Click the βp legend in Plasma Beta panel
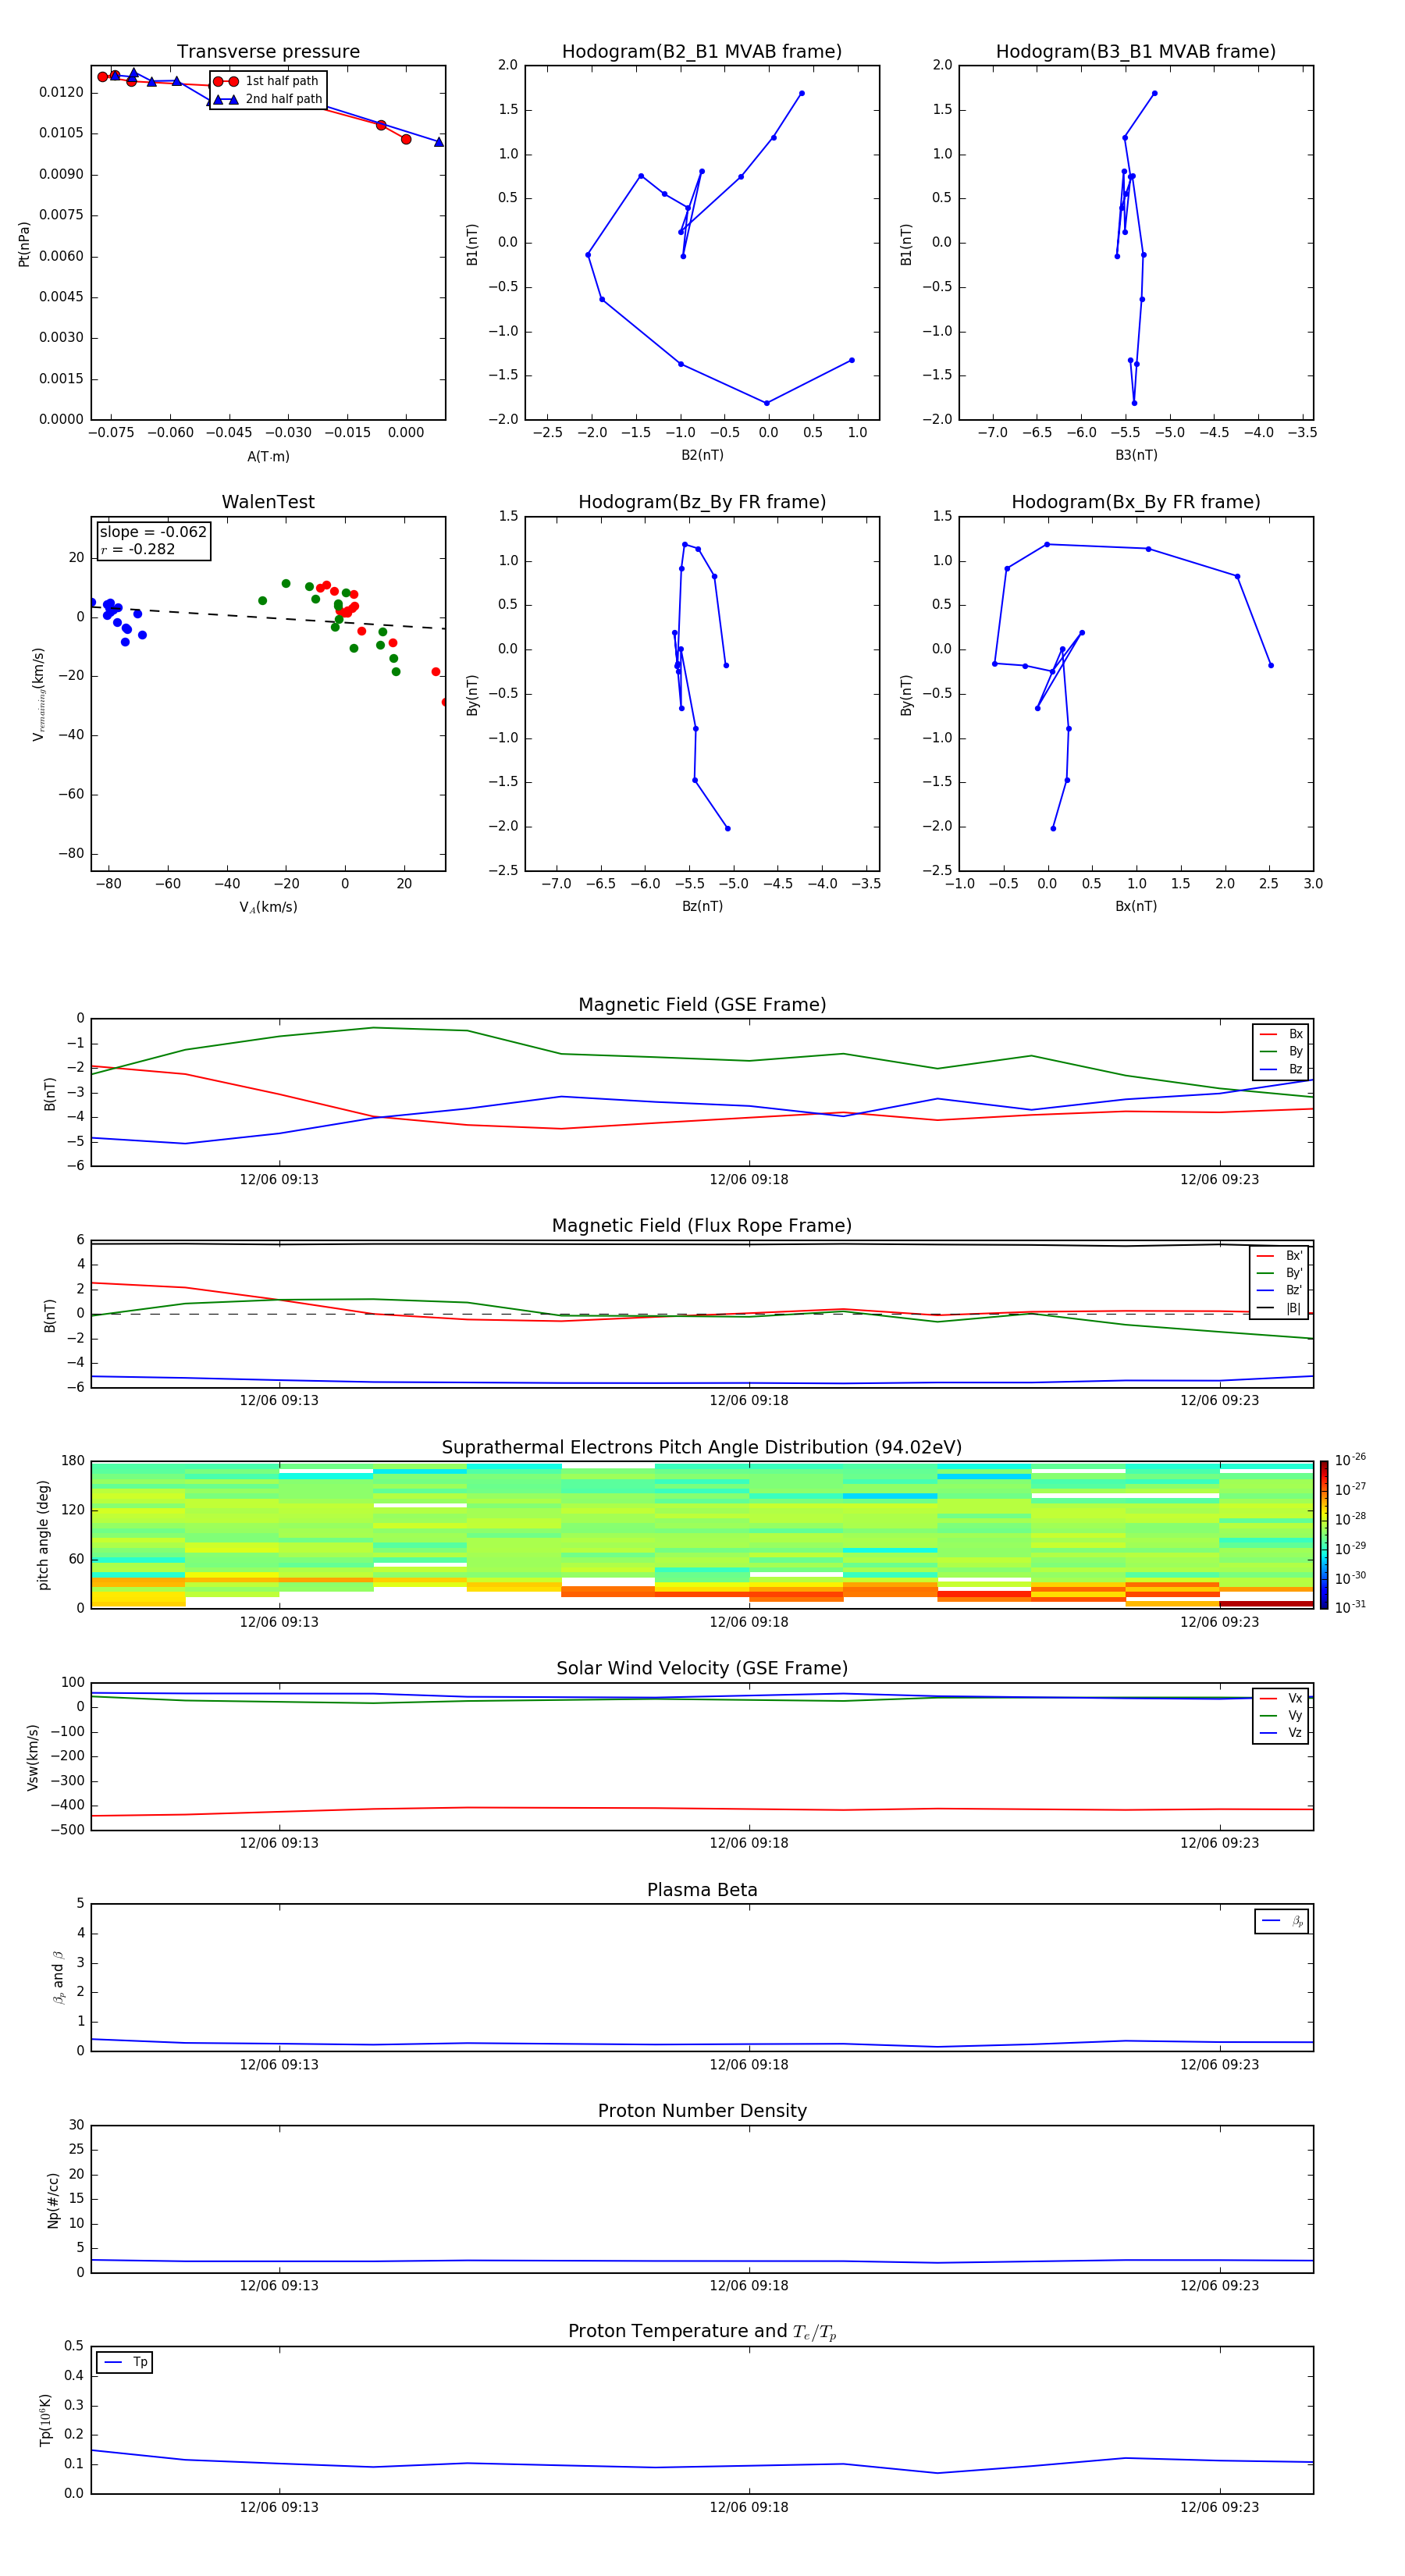This screenshot has height=2576, width=1405. point(1282,1921)
